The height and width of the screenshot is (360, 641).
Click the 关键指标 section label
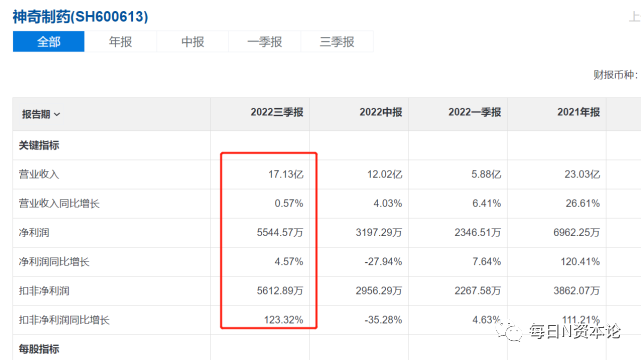click(x=39, y=145)
